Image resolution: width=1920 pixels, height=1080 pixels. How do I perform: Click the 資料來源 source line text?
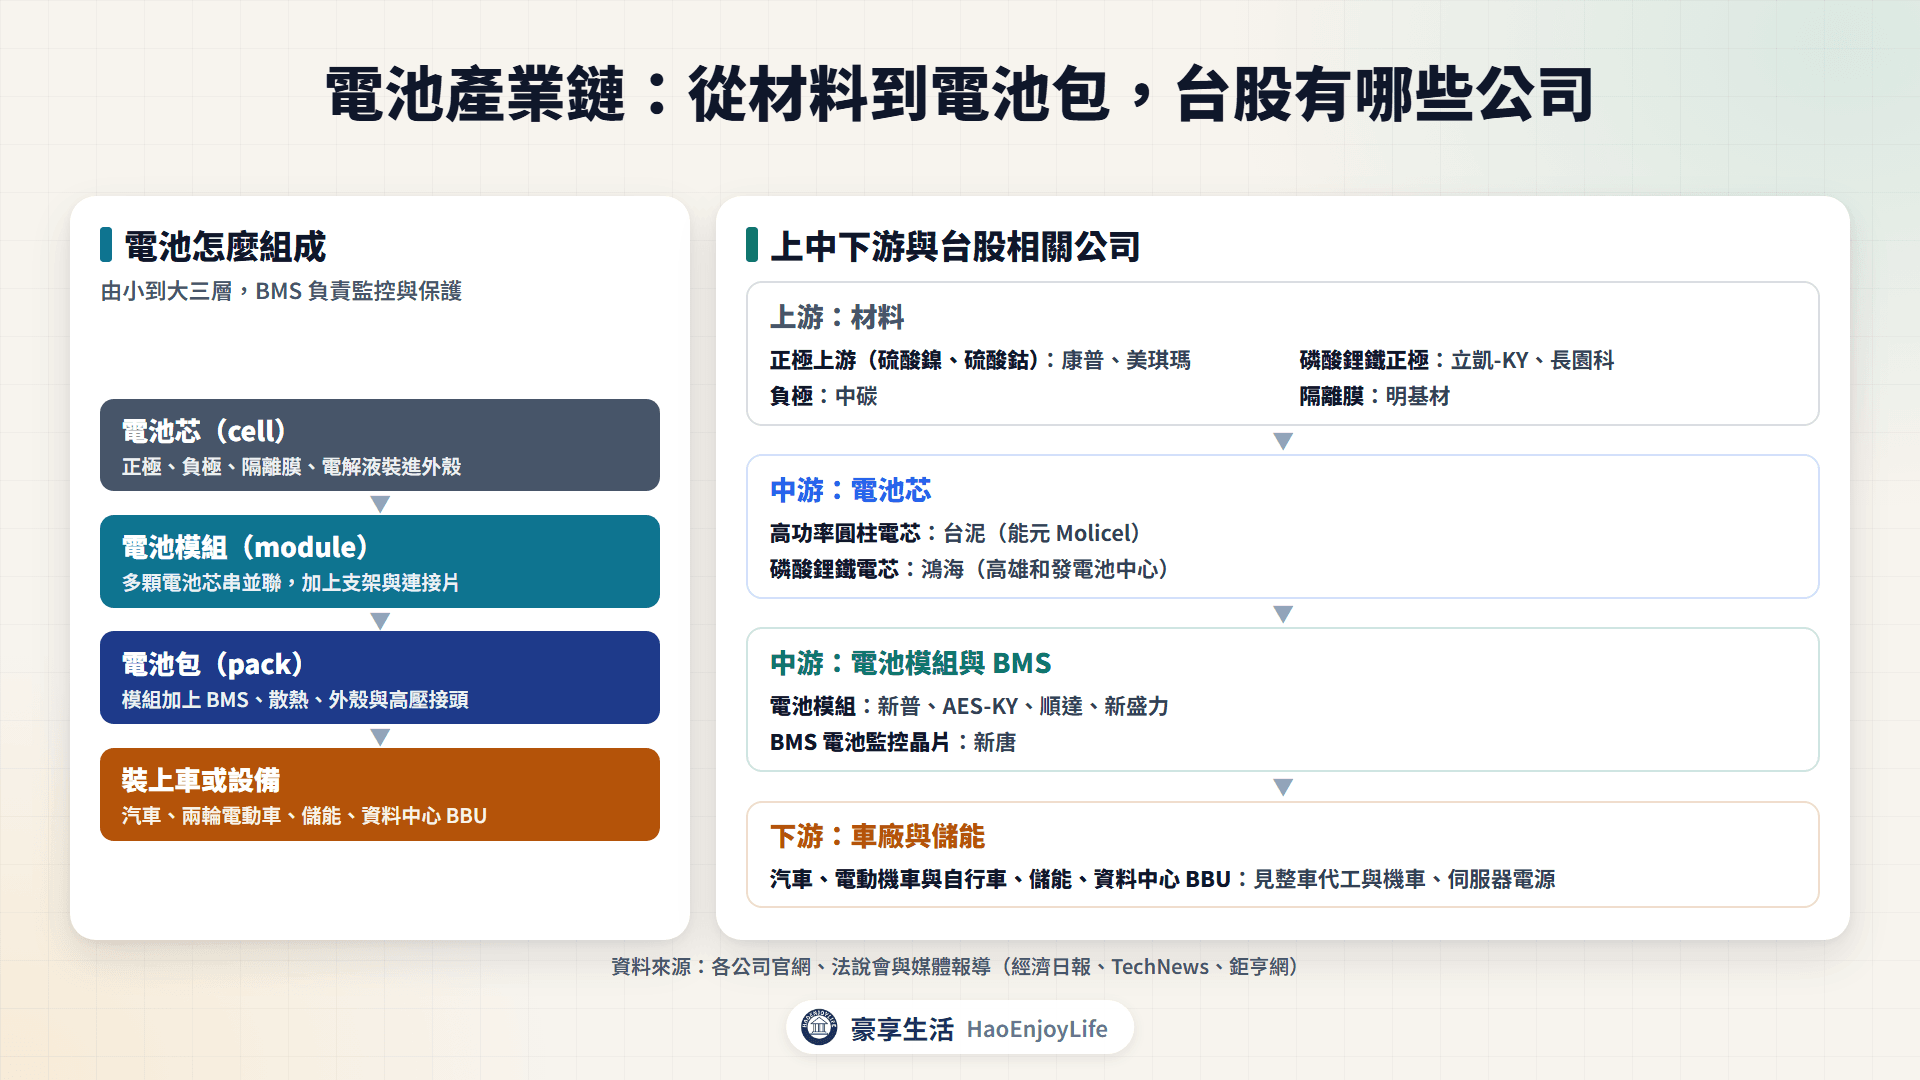[955, 967]
